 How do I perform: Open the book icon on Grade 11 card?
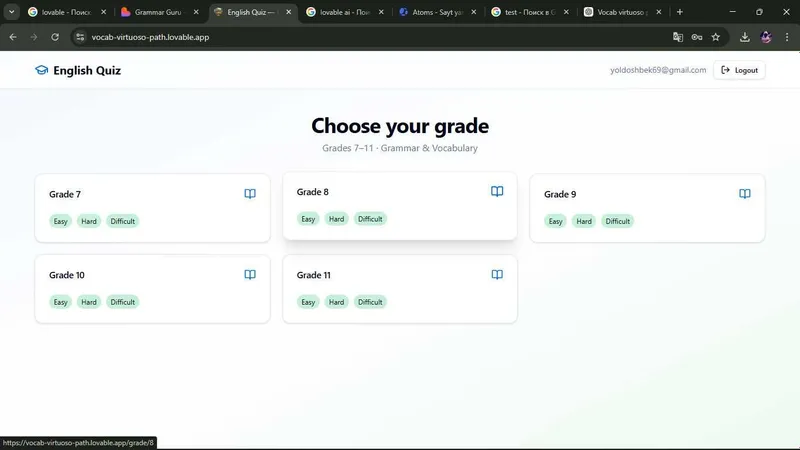coord(497,274)
